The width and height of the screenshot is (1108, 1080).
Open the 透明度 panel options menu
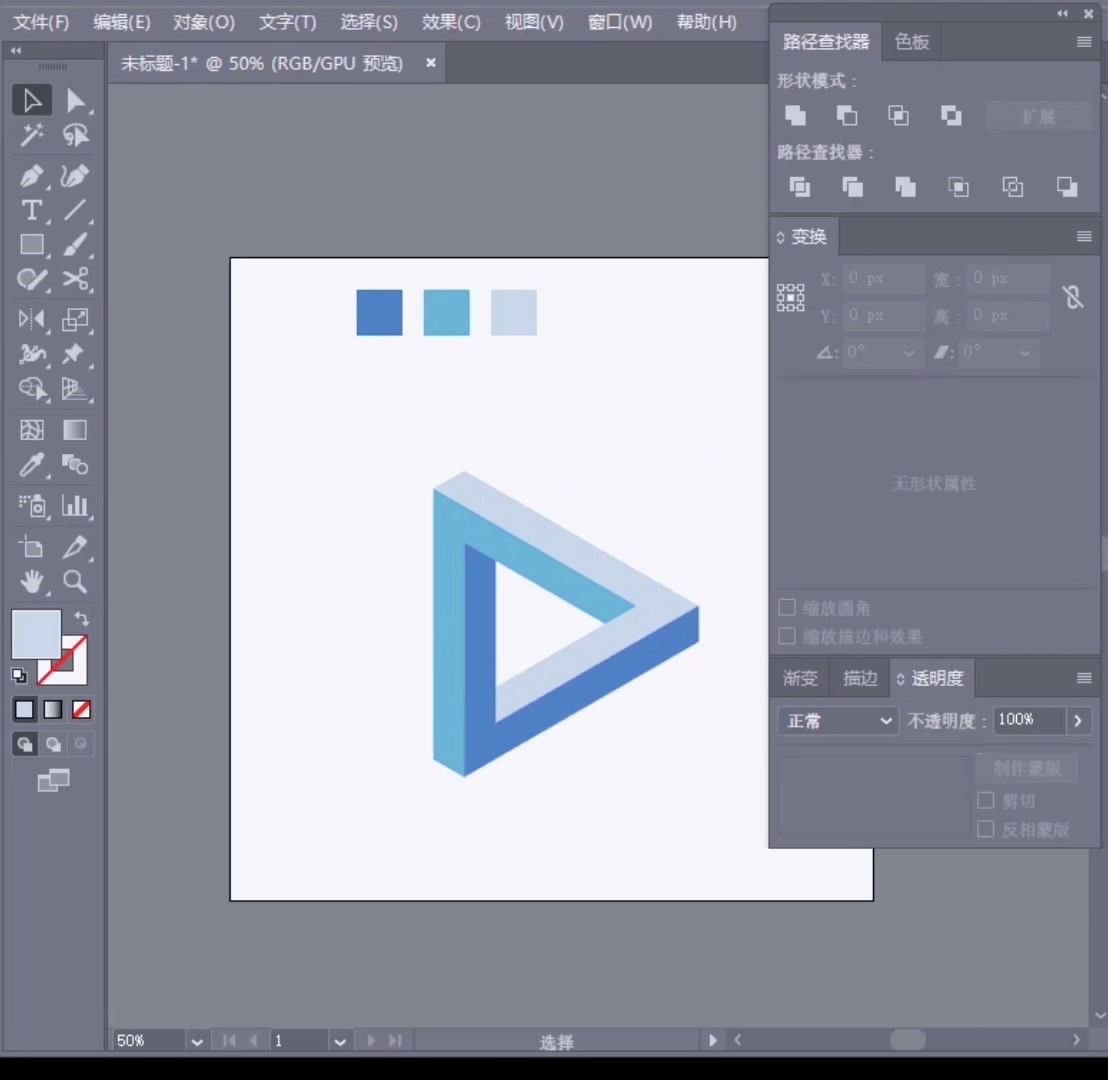tap(1084, 678)
